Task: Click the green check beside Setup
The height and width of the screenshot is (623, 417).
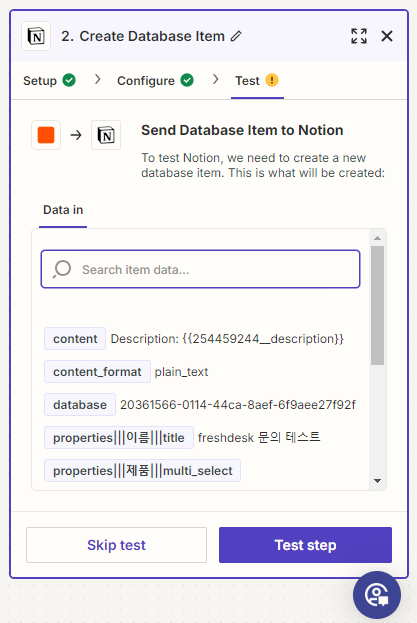Action: point(69,80)
